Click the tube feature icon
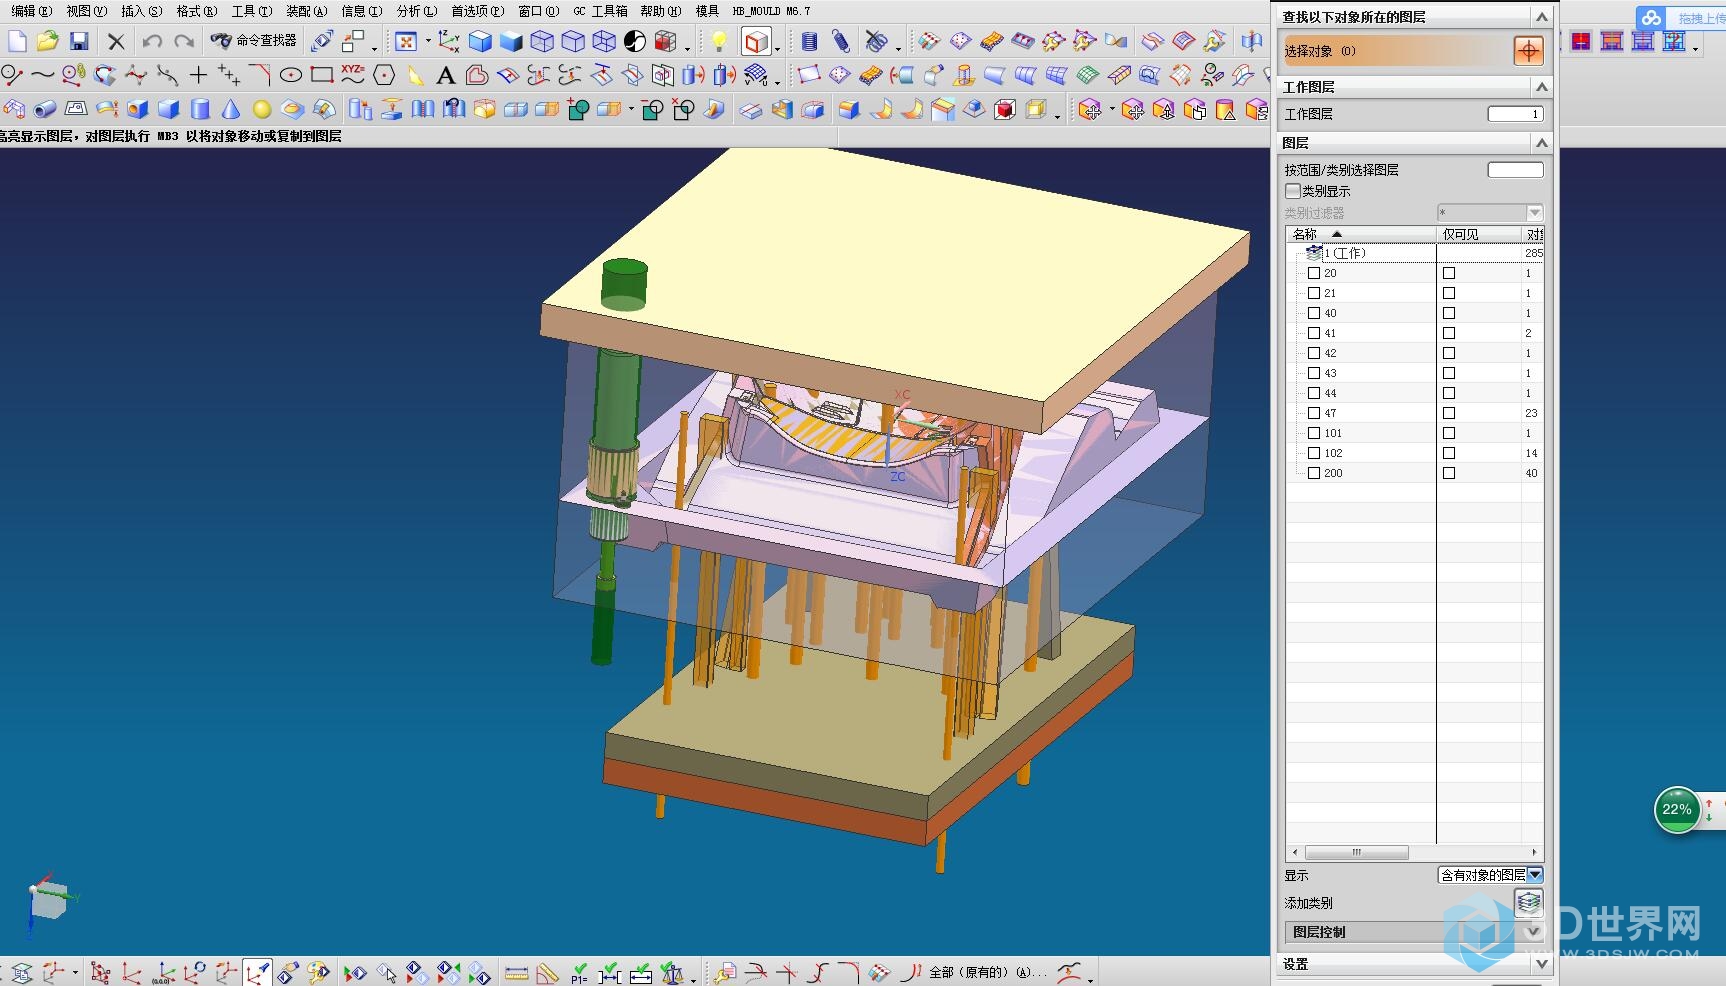 coord(45,109)
